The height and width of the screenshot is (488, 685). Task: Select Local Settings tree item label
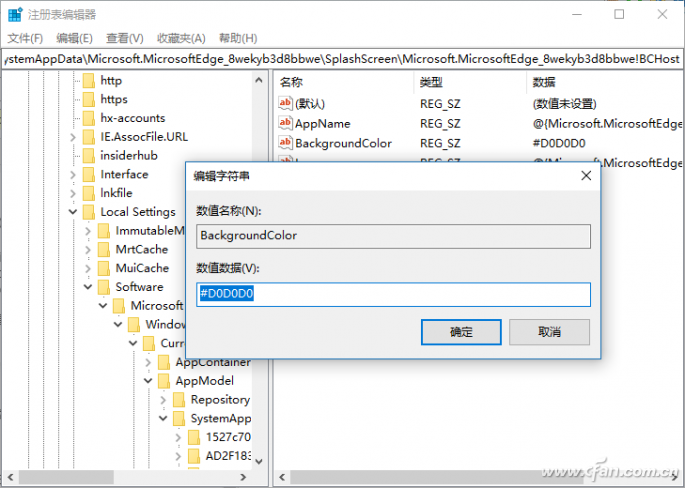138,212
